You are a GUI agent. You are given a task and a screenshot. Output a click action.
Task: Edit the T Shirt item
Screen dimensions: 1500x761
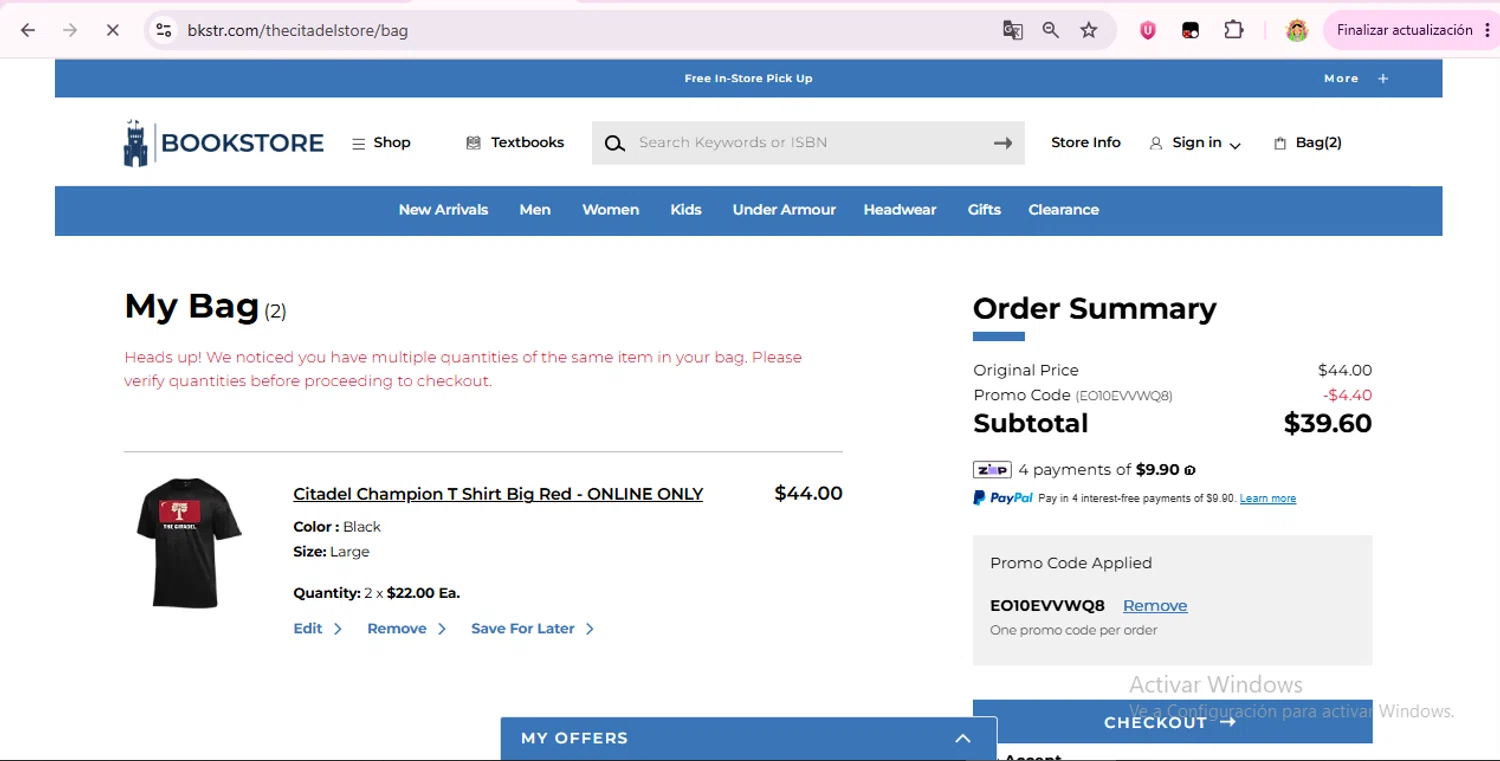pyautogui.click(x=317, y=629)
